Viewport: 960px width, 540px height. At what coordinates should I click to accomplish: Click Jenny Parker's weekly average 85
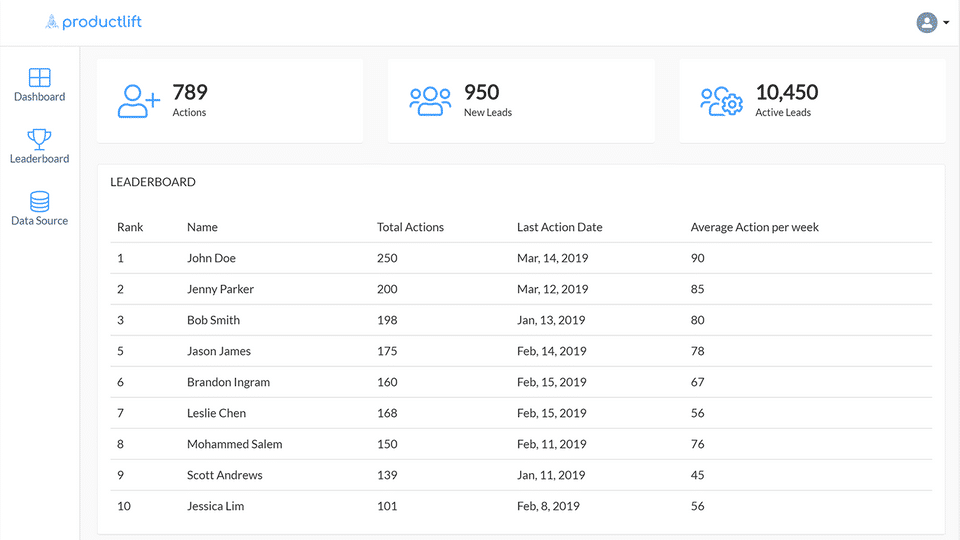point(697,289)
